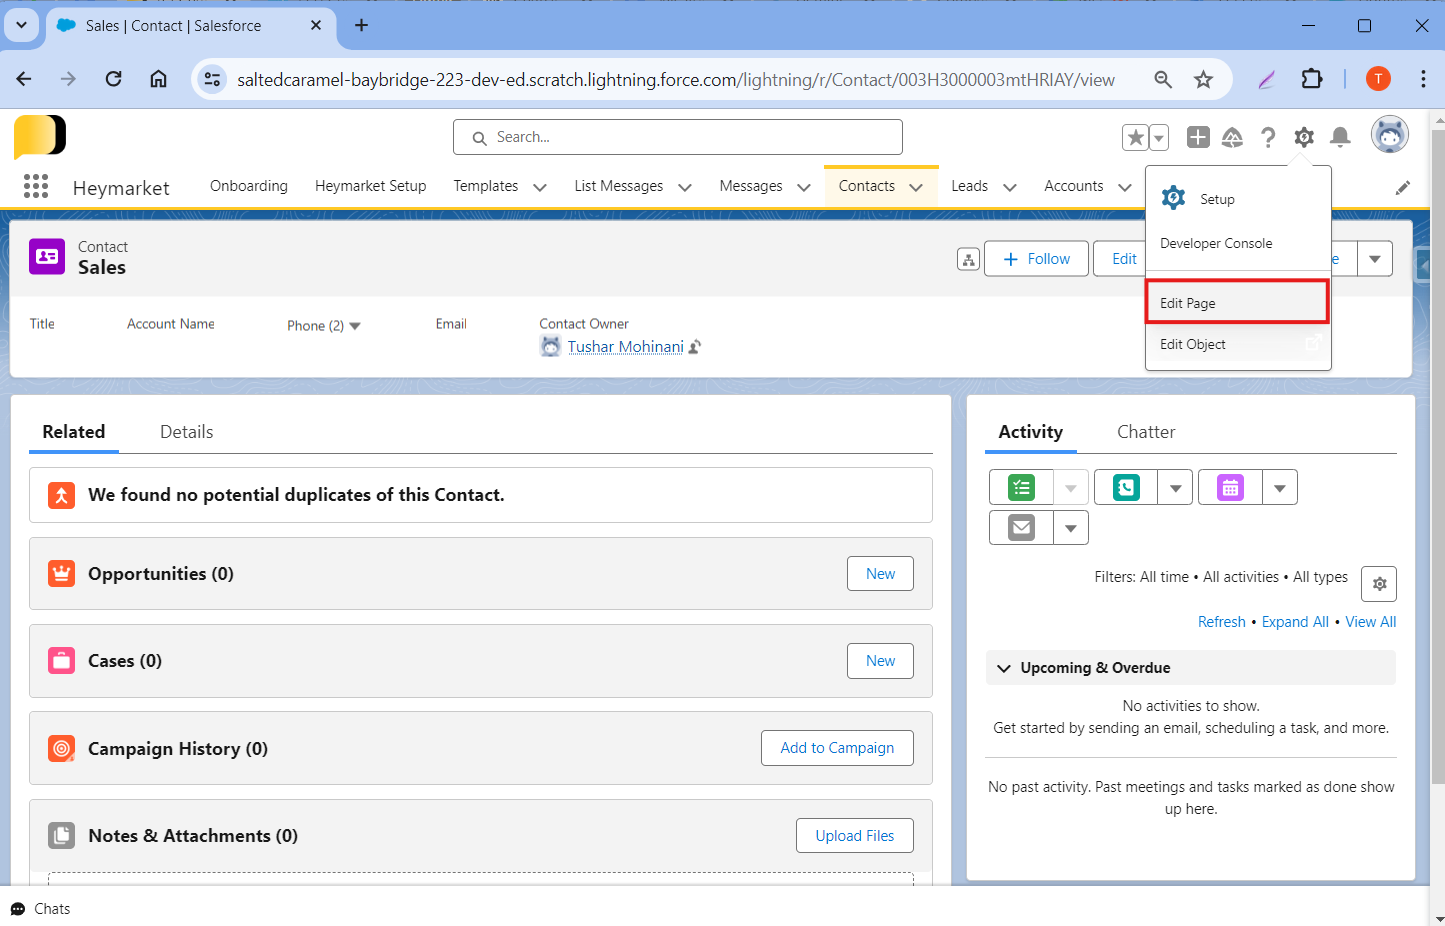View the contact hierarchy icon
Screen dimensions: 1445x926
pyautogui.click(x=968, y=259)
